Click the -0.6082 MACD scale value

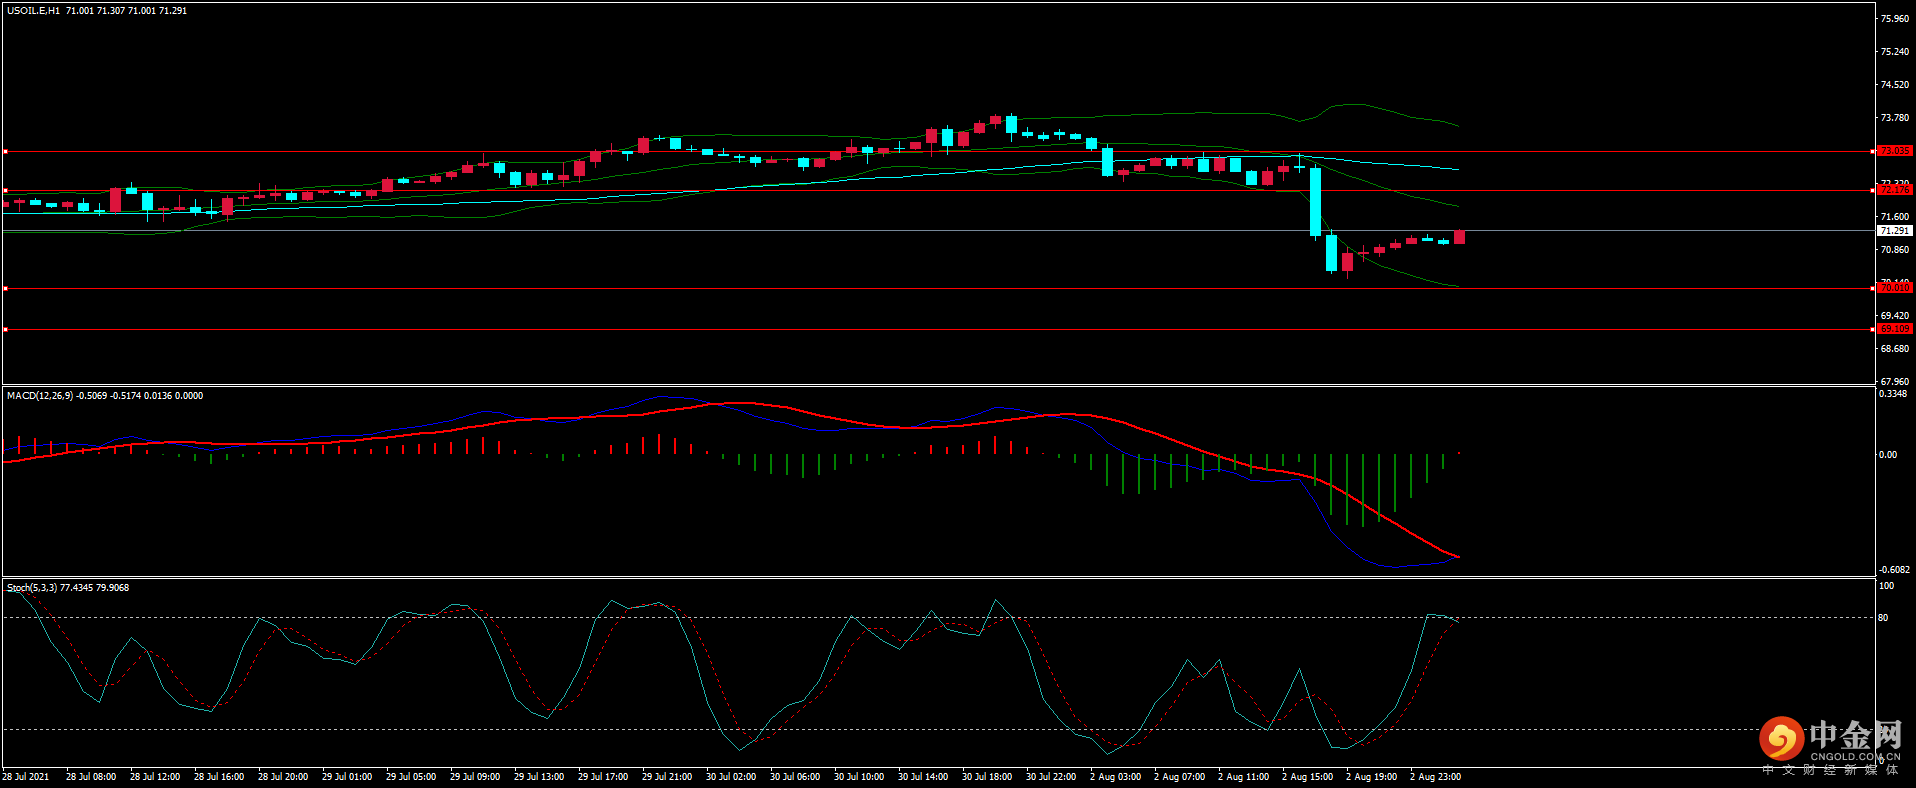1894,570
